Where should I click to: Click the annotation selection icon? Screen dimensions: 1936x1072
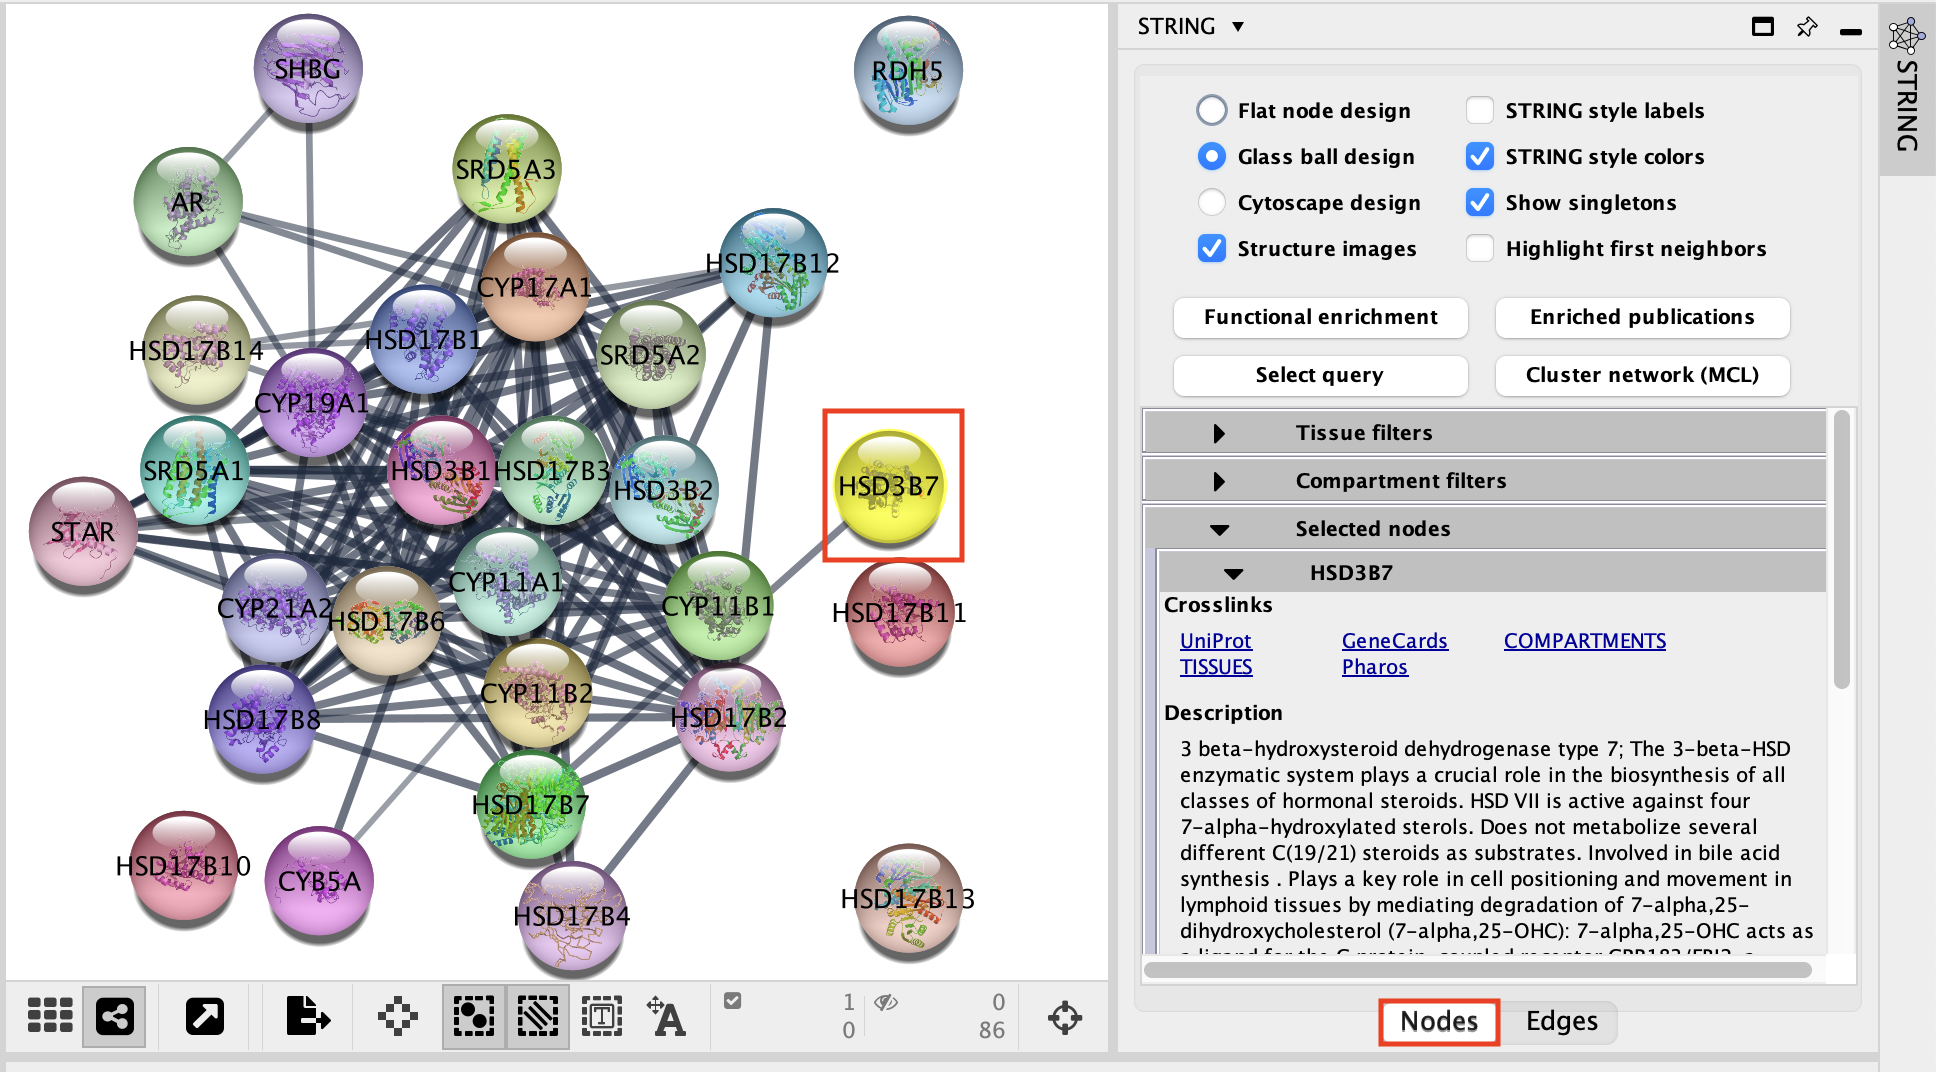pos(602,1017)
